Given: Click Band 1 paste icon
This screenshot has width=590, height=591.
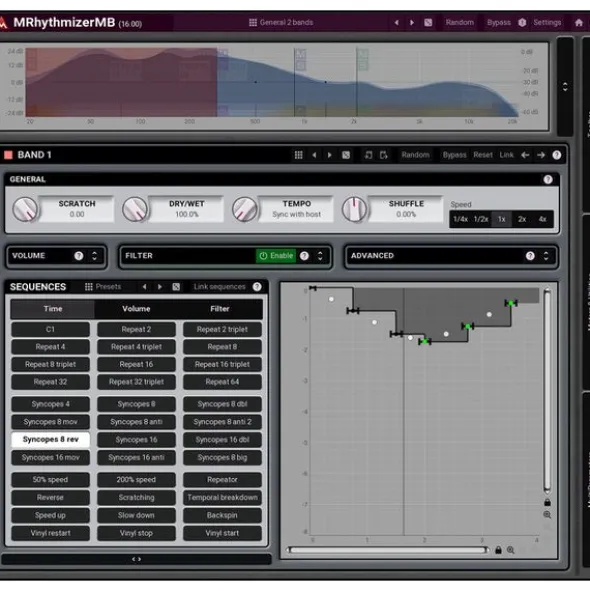Looking at the screenshot, I should point(384,155).
